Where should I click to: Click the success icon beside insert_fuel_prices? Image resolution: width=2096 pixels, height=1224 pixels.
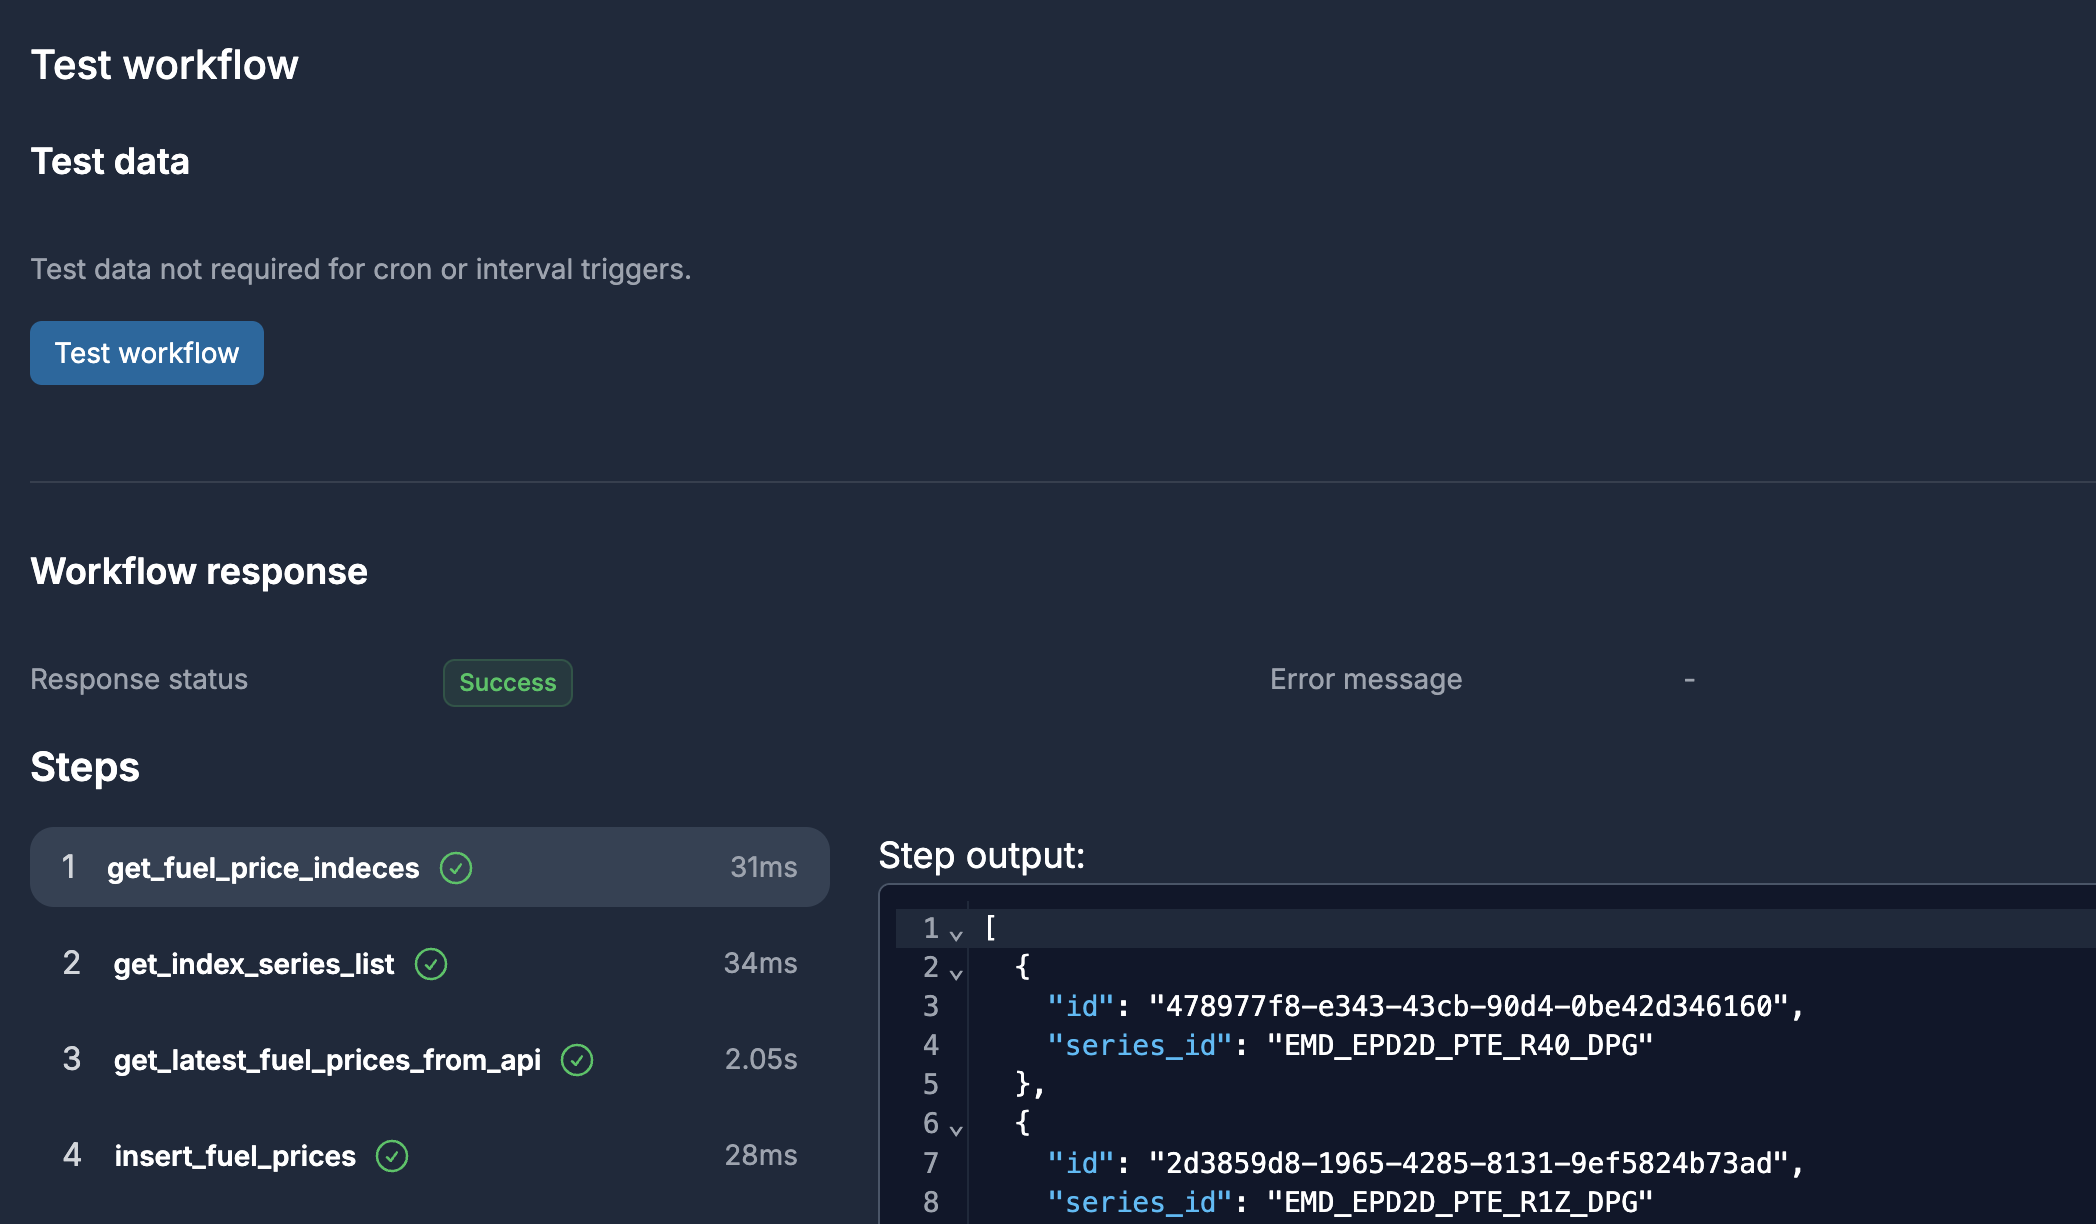(394, 1156)
